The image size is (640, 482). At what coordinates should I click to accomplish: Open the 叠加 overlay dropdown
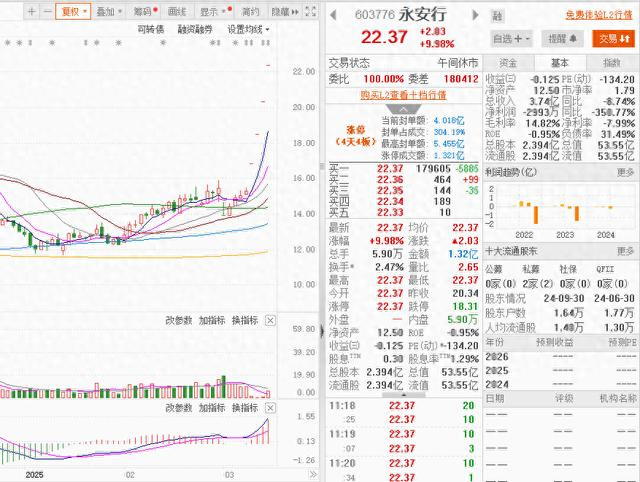point(109,12)
